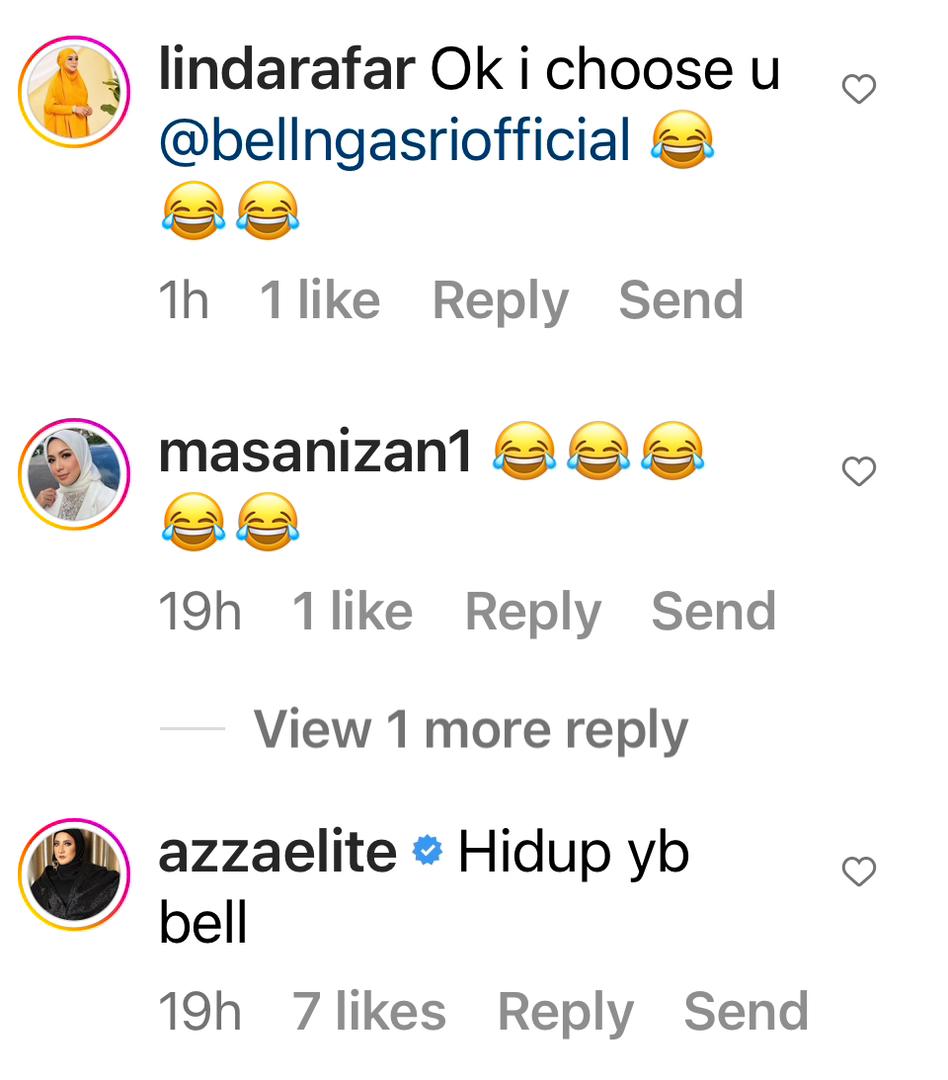The width and height of the screenshot is (948, 1080).
Task: Open azzaelite's profile picture
Action: 74,874
